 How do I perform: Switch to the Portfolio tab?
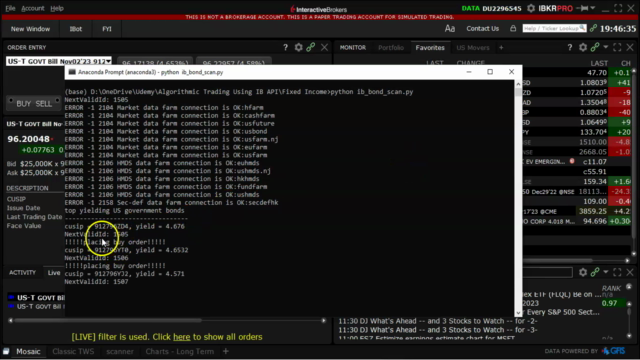point(391,48)
